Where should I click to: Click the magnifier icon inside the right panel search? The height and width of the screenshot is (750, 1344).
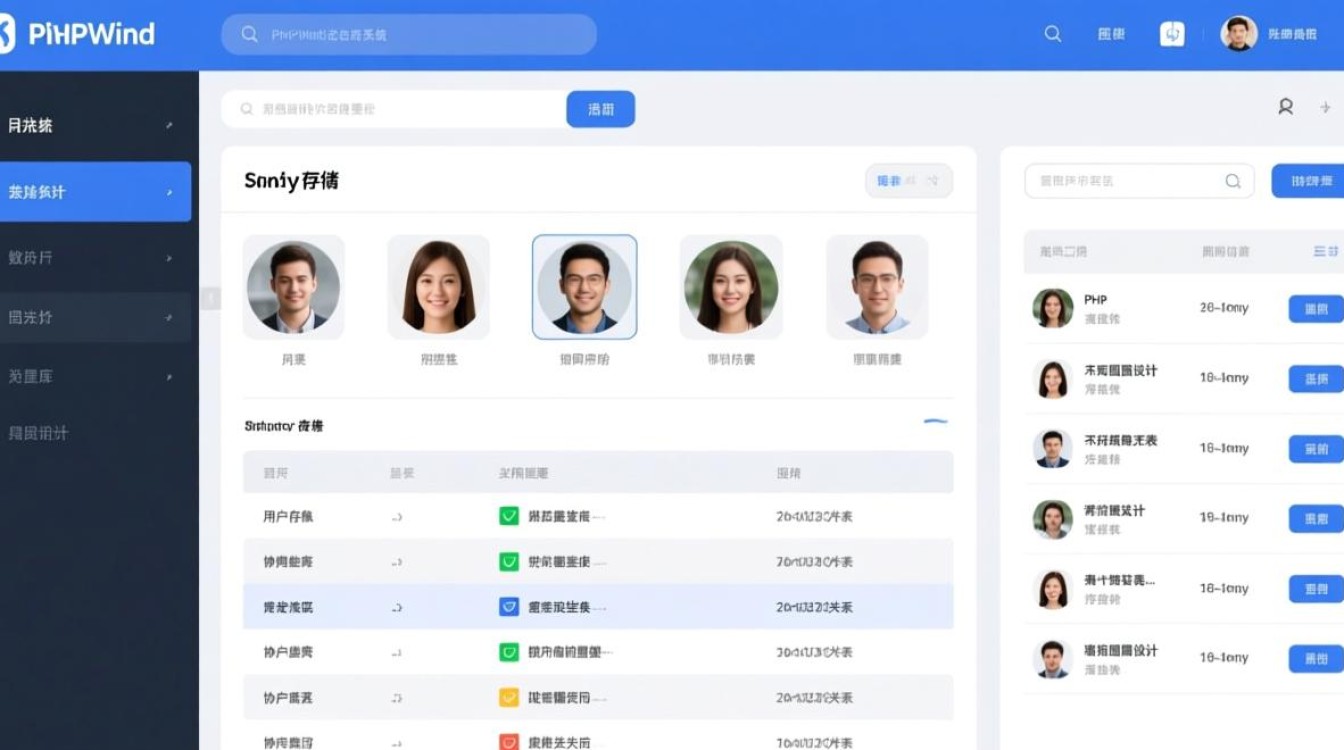[x=1233, y=181]
